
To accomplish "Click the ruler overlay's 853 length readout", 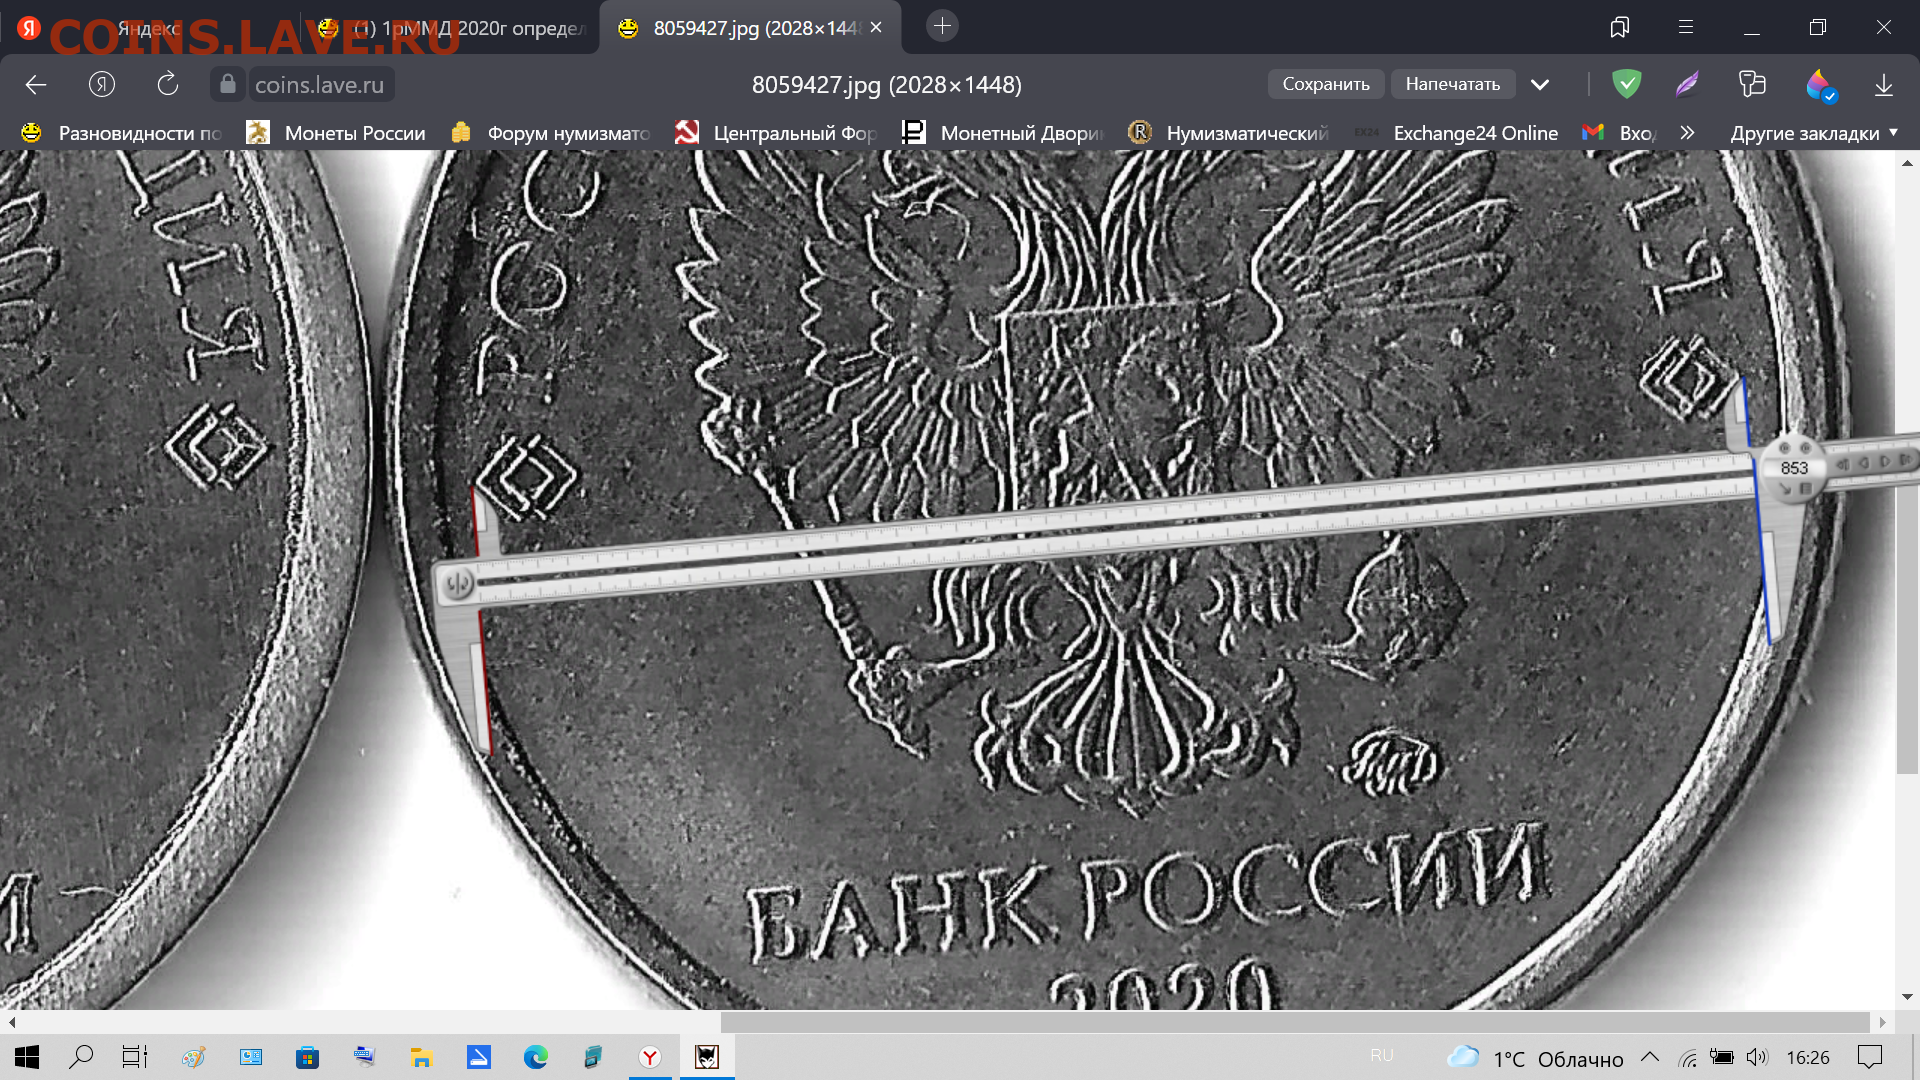I will (x=1794, y=468).
